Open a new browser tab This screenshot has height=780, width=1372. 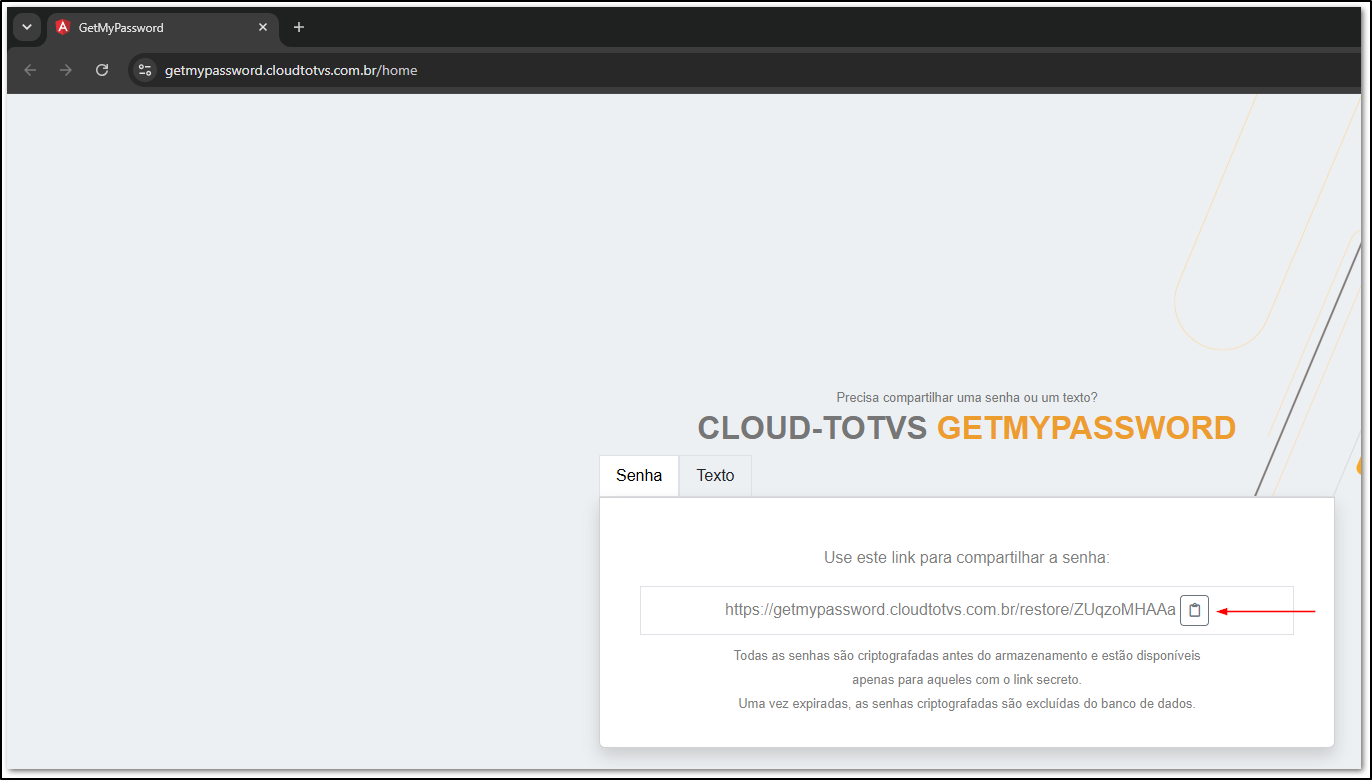pyautogui.click(x=298, y=27)
